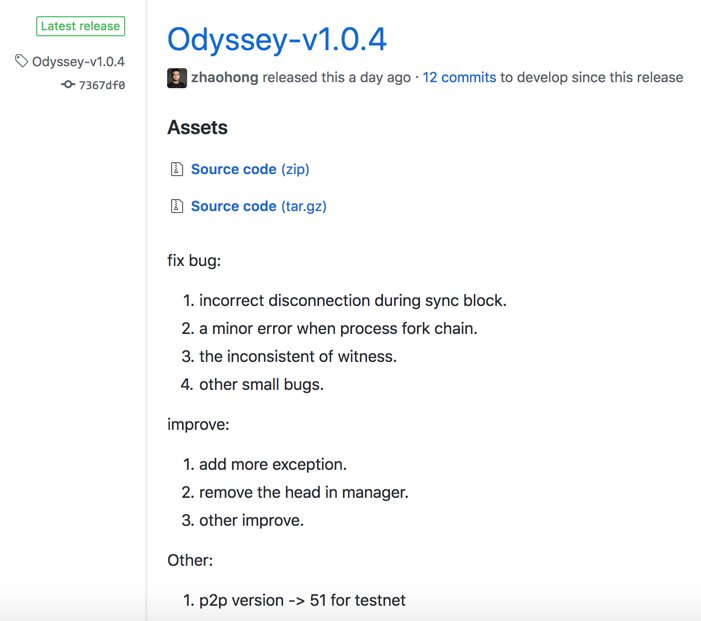
Task: Click 'p2p version -> 51 for testnet' item
Action: coord(302,600)
